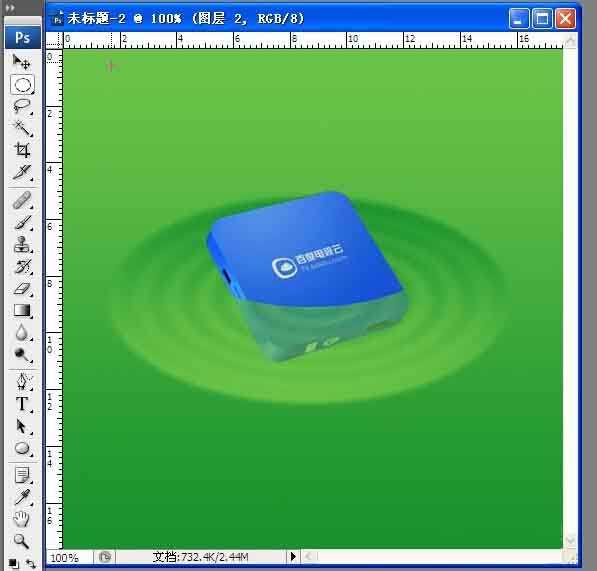Click the document size text 732.4K/2.44M
The width and height of the screenshot is (597, 571).
214,557
